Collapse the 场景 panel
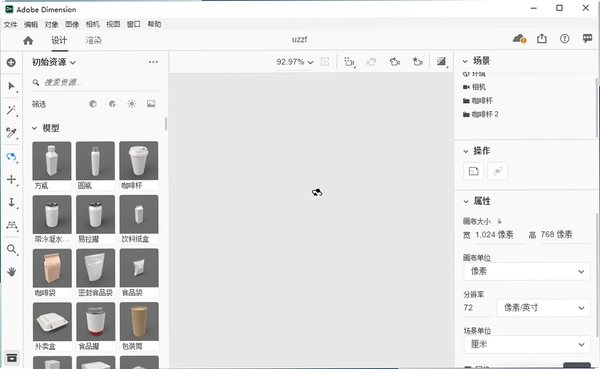 pos(465,61)
